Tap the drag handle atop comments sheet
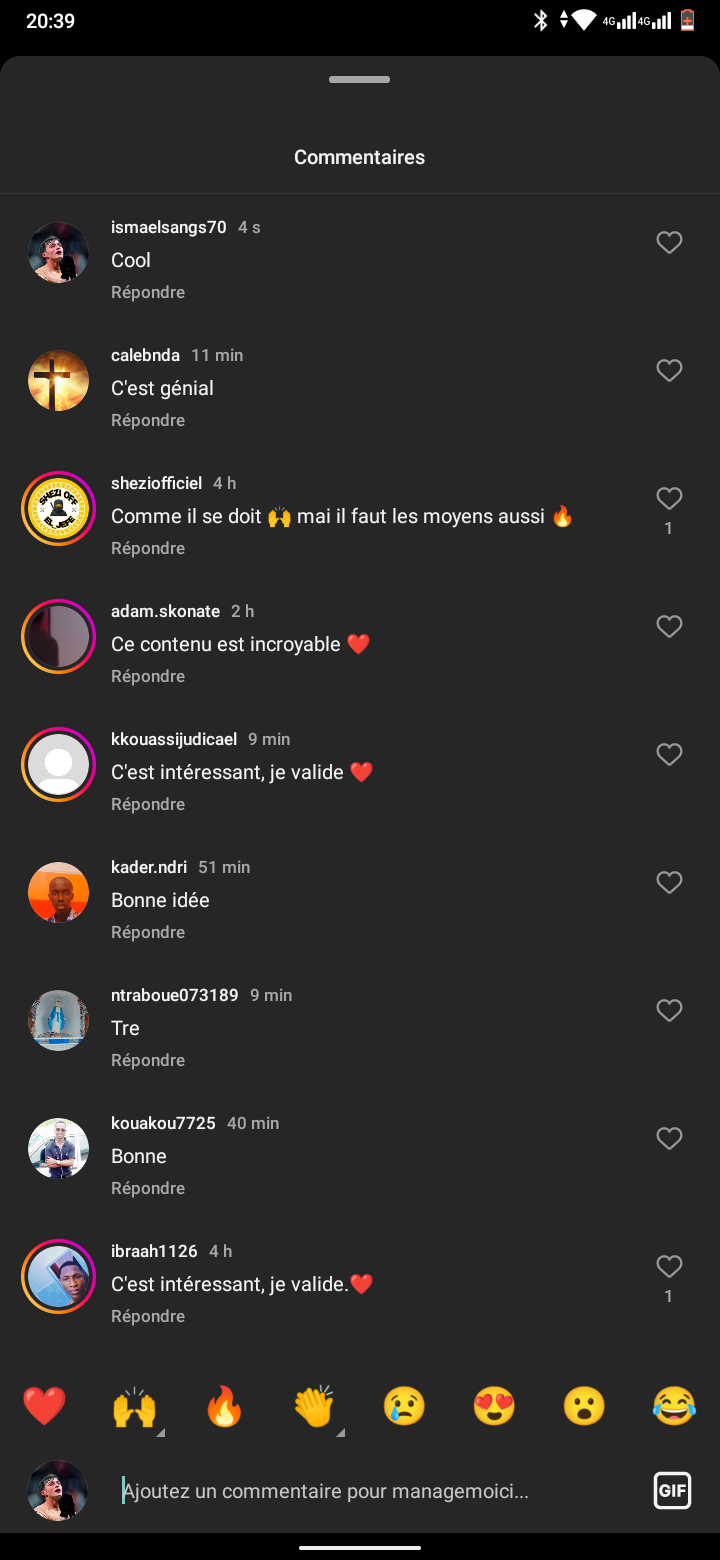Screen dimensions: 720x1560 tap(359, 80)
